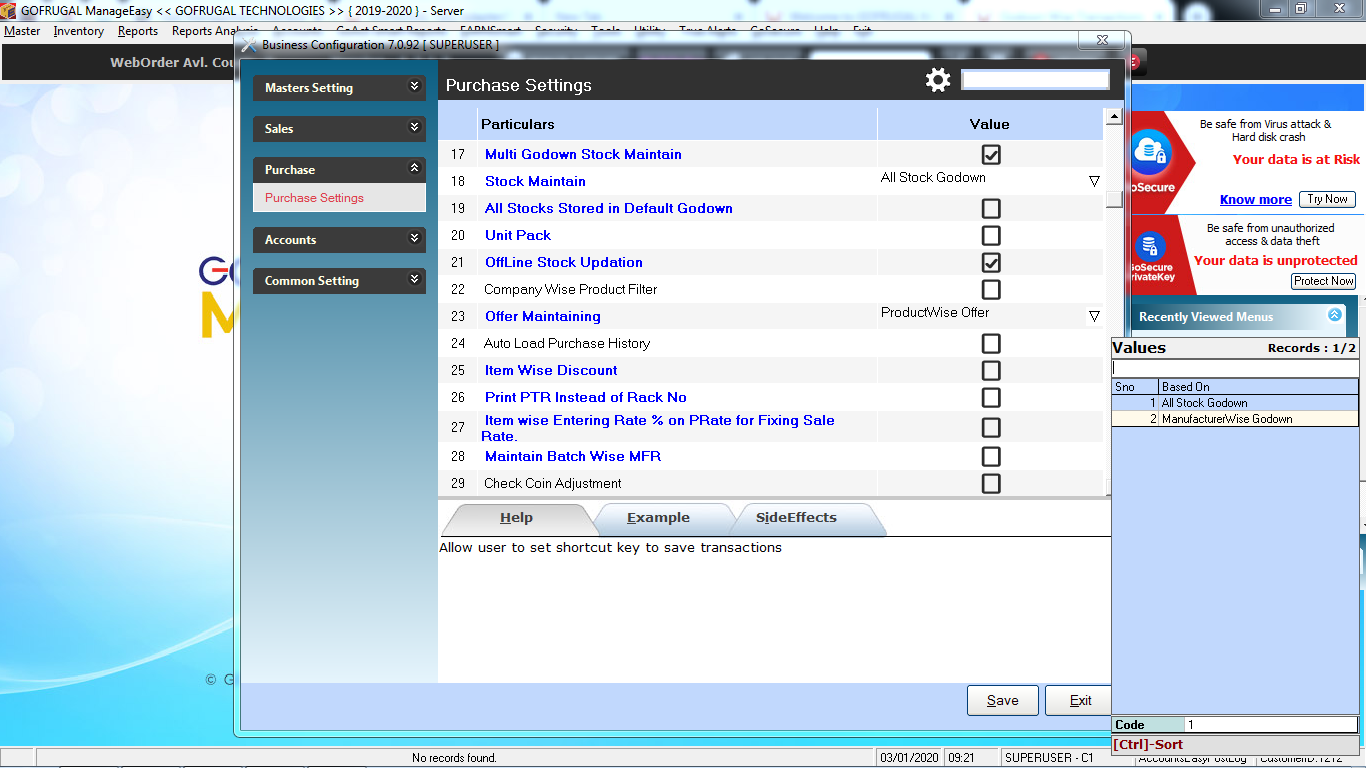Image resolution: width=1366 pixels, height=768 pixels.
Task: Expand the Common Setting section
Action: tap(339, 281)
